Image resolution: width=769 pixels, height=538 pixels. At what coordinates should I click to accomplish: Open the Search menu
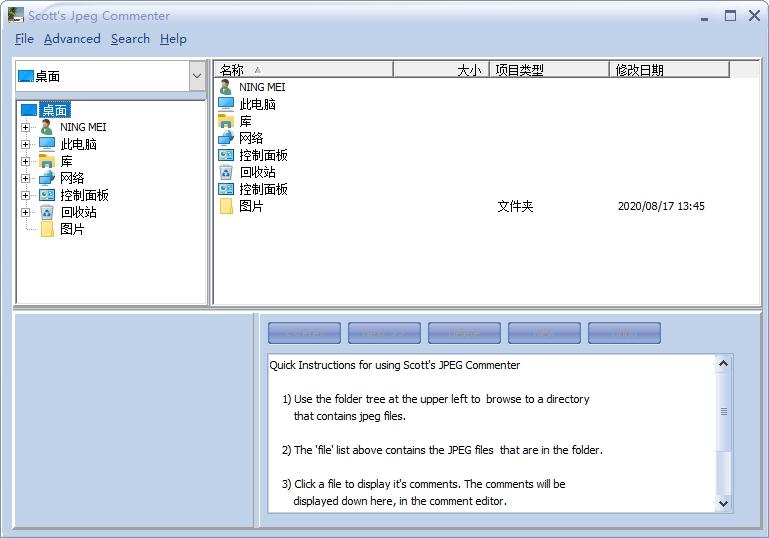coord(130,39)
